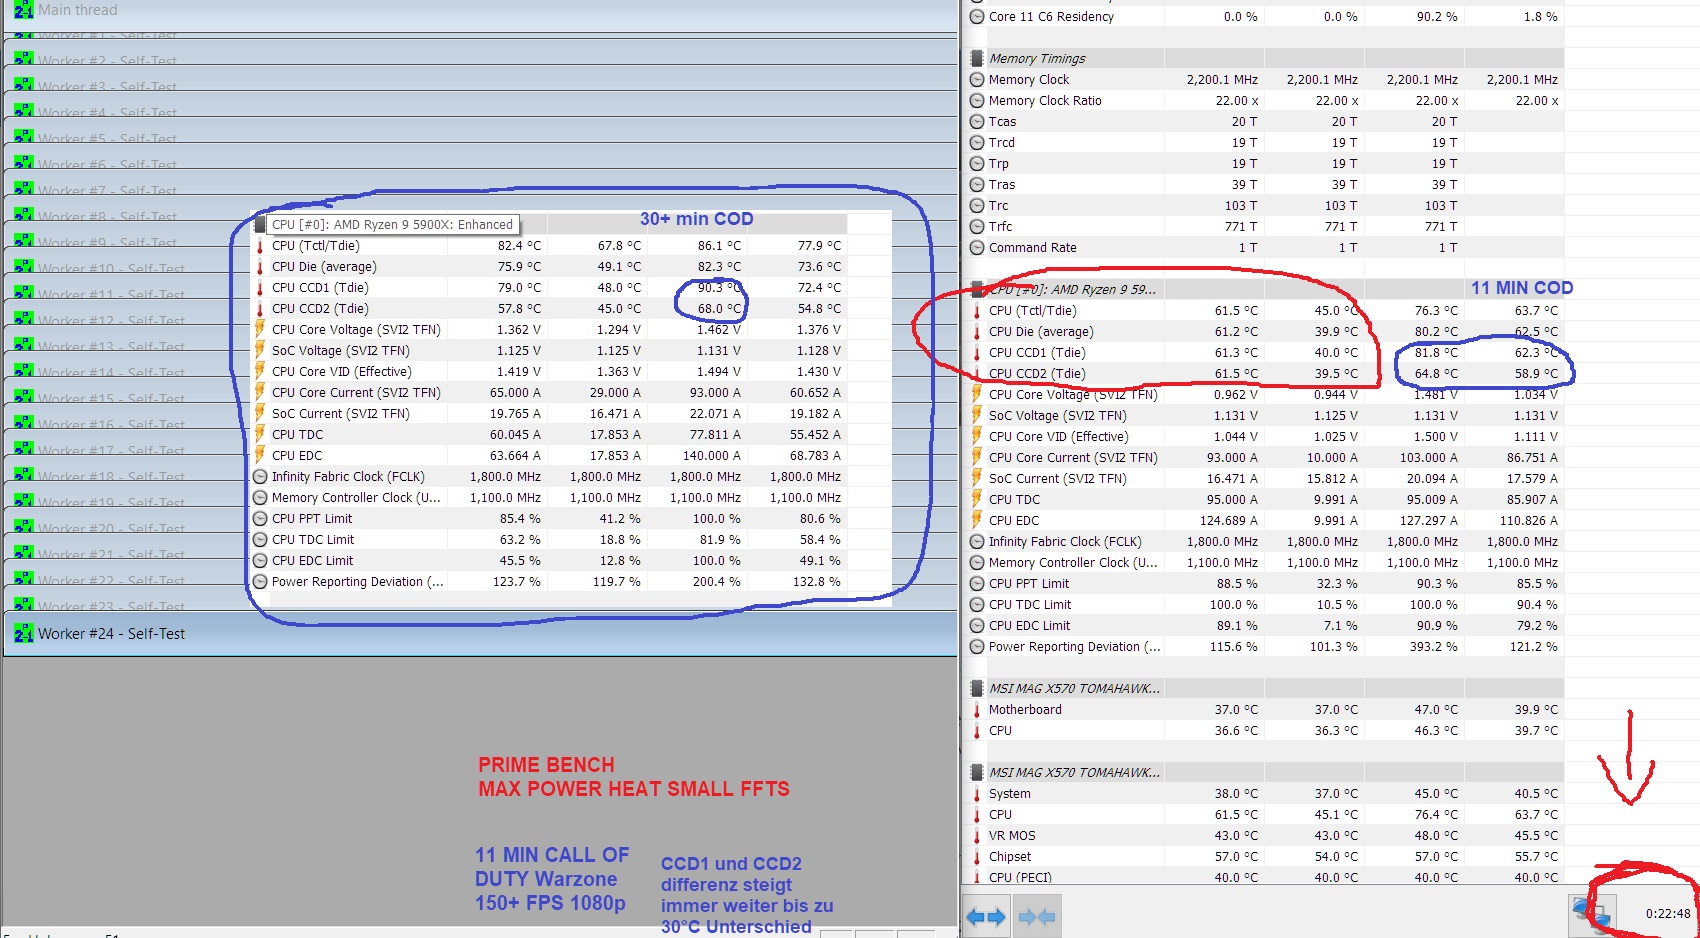The height and width of the screenshot is (938, 1700).
Task: Click the thermometer icon beside the System row
Action: click(x=977, y=793)
